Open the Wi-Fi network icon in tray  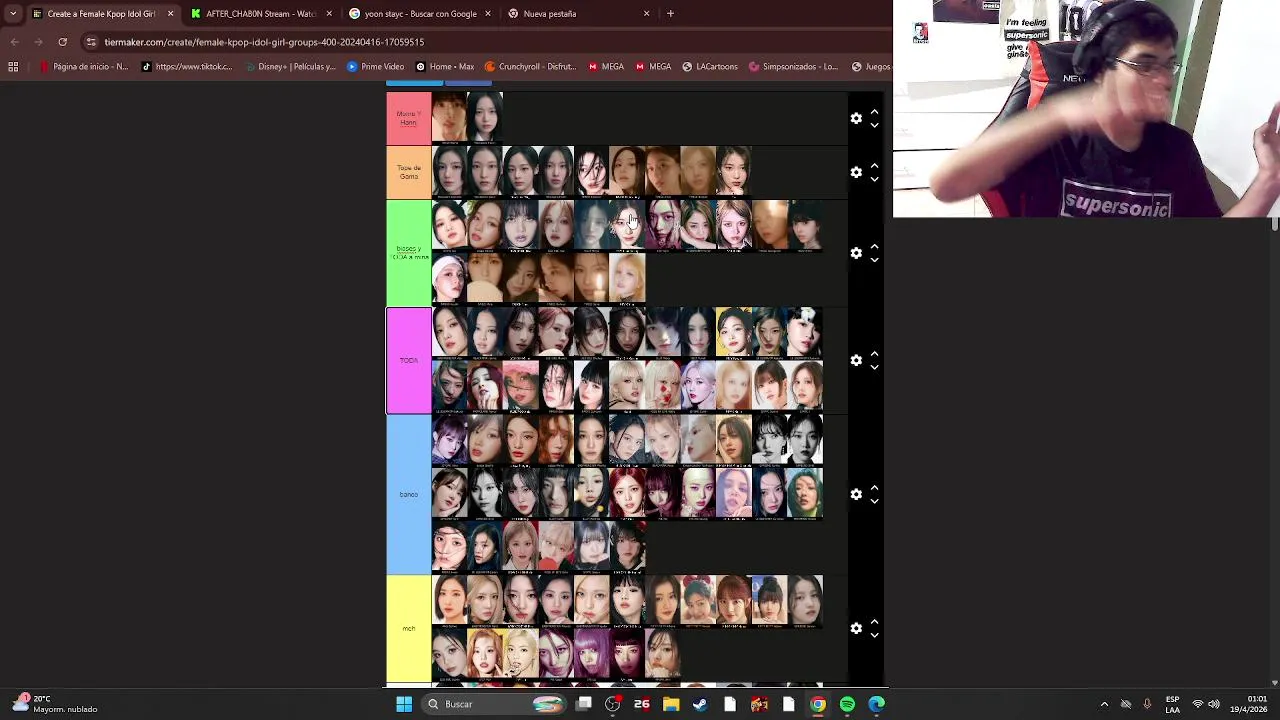[x=1197, y=704]
